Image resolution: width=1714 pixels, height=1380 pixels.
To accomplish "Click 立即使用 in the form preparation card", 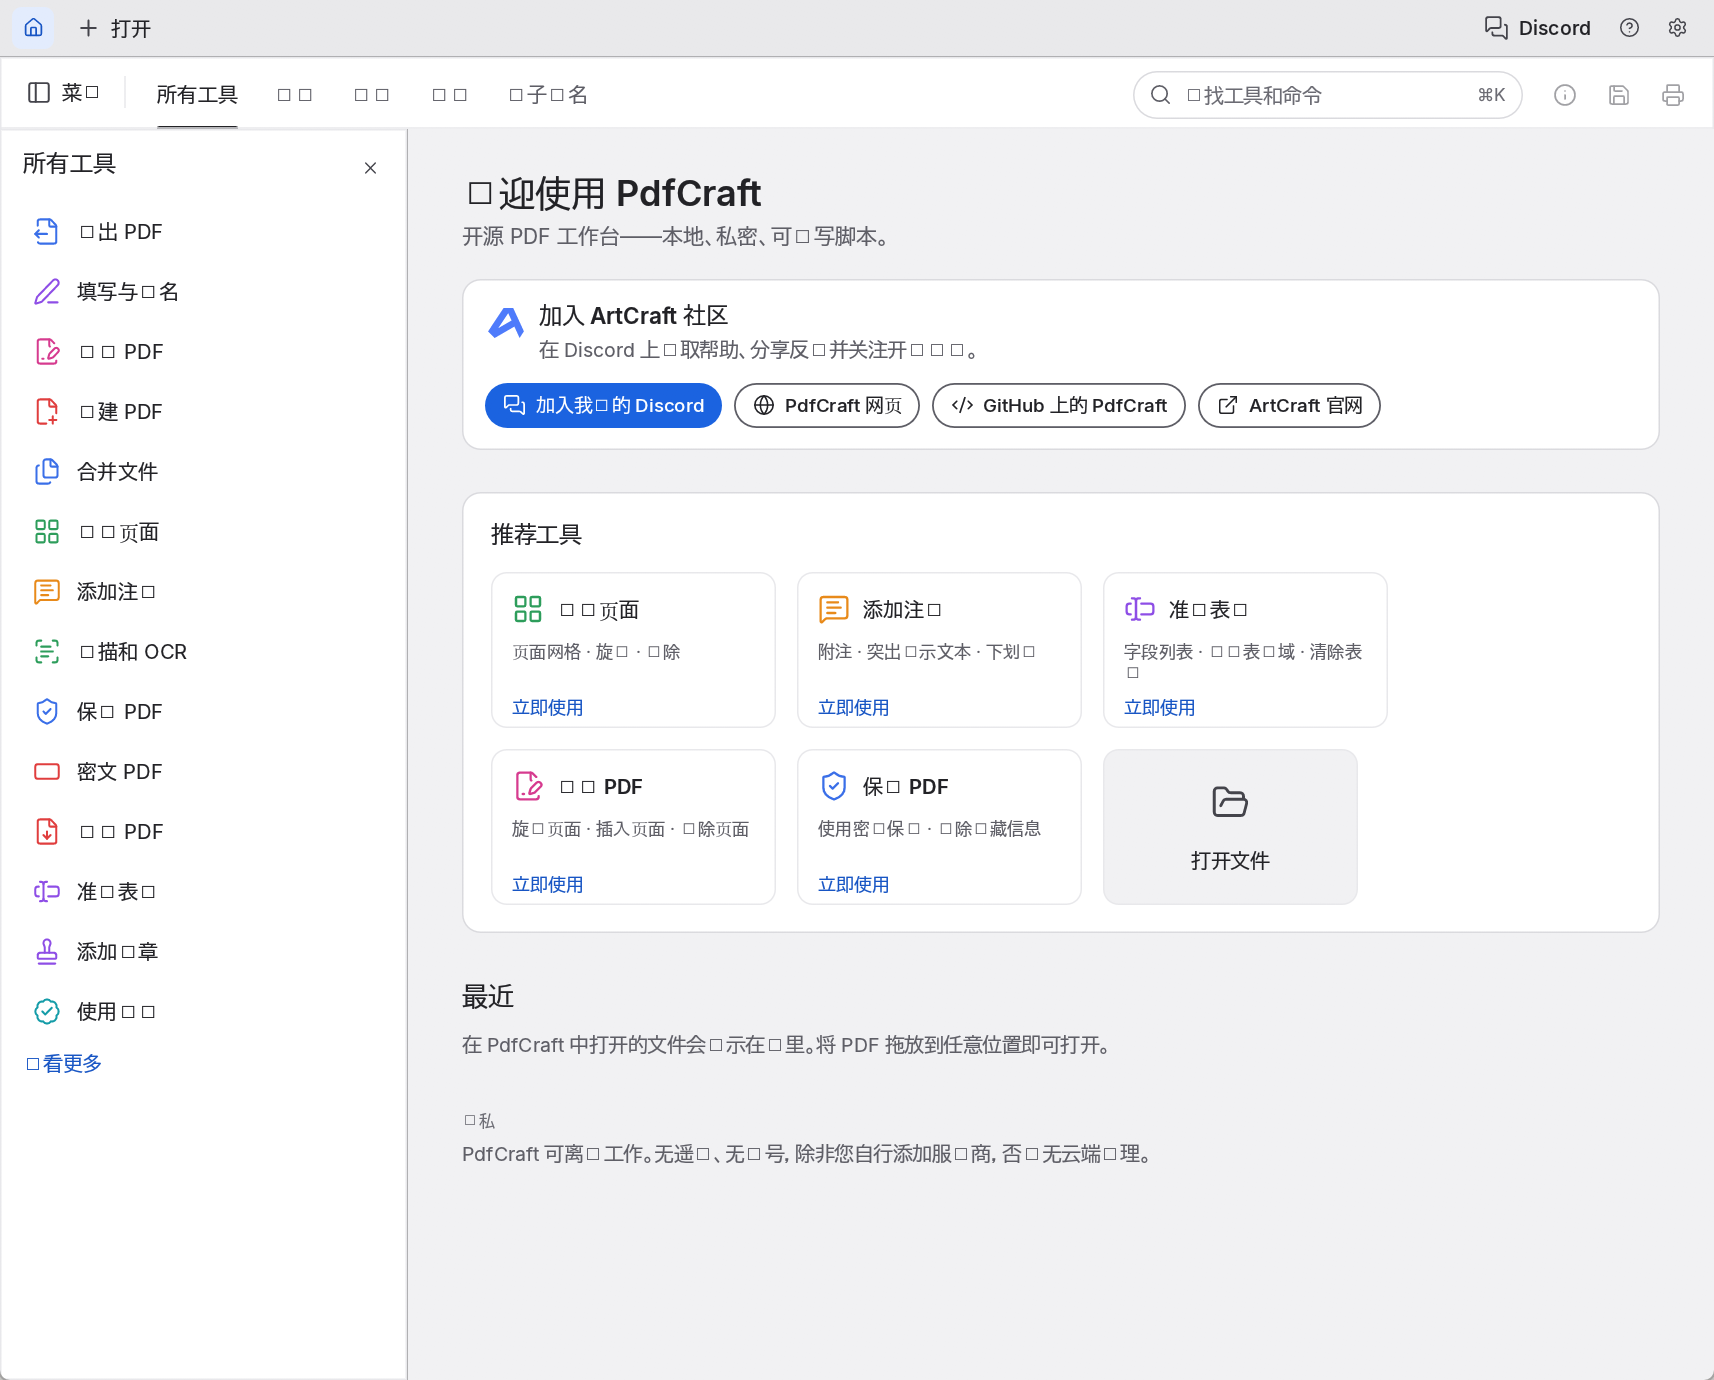I will coord(1160,708).
